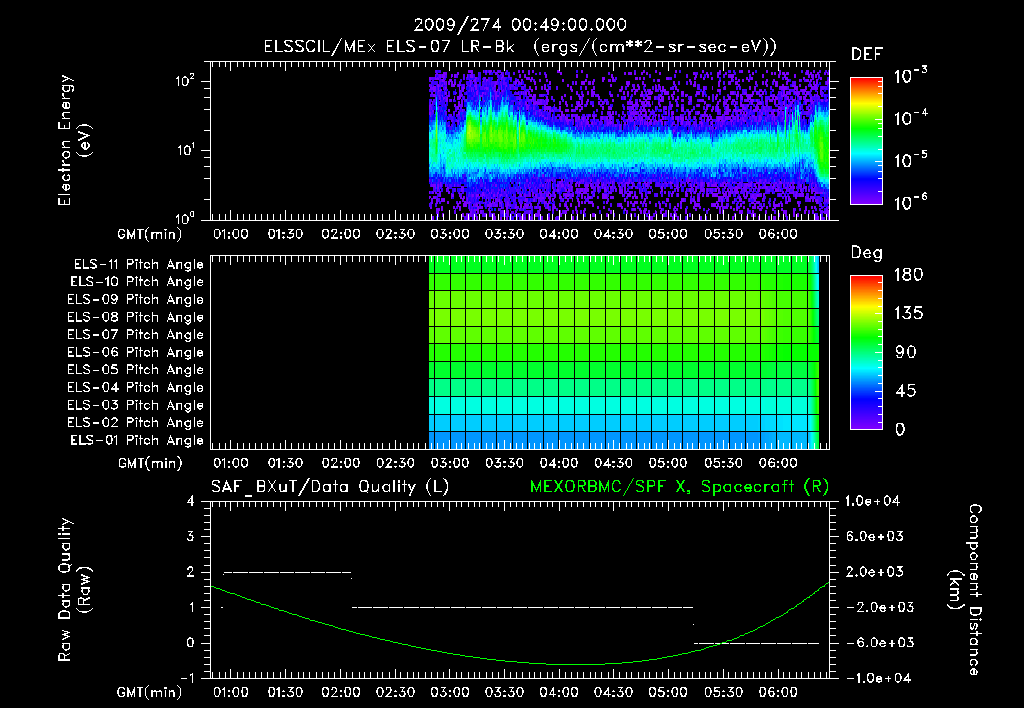Click the ELS-02 Pitch Angle row label
The image size is (1024, 708).
coord(136,423)
